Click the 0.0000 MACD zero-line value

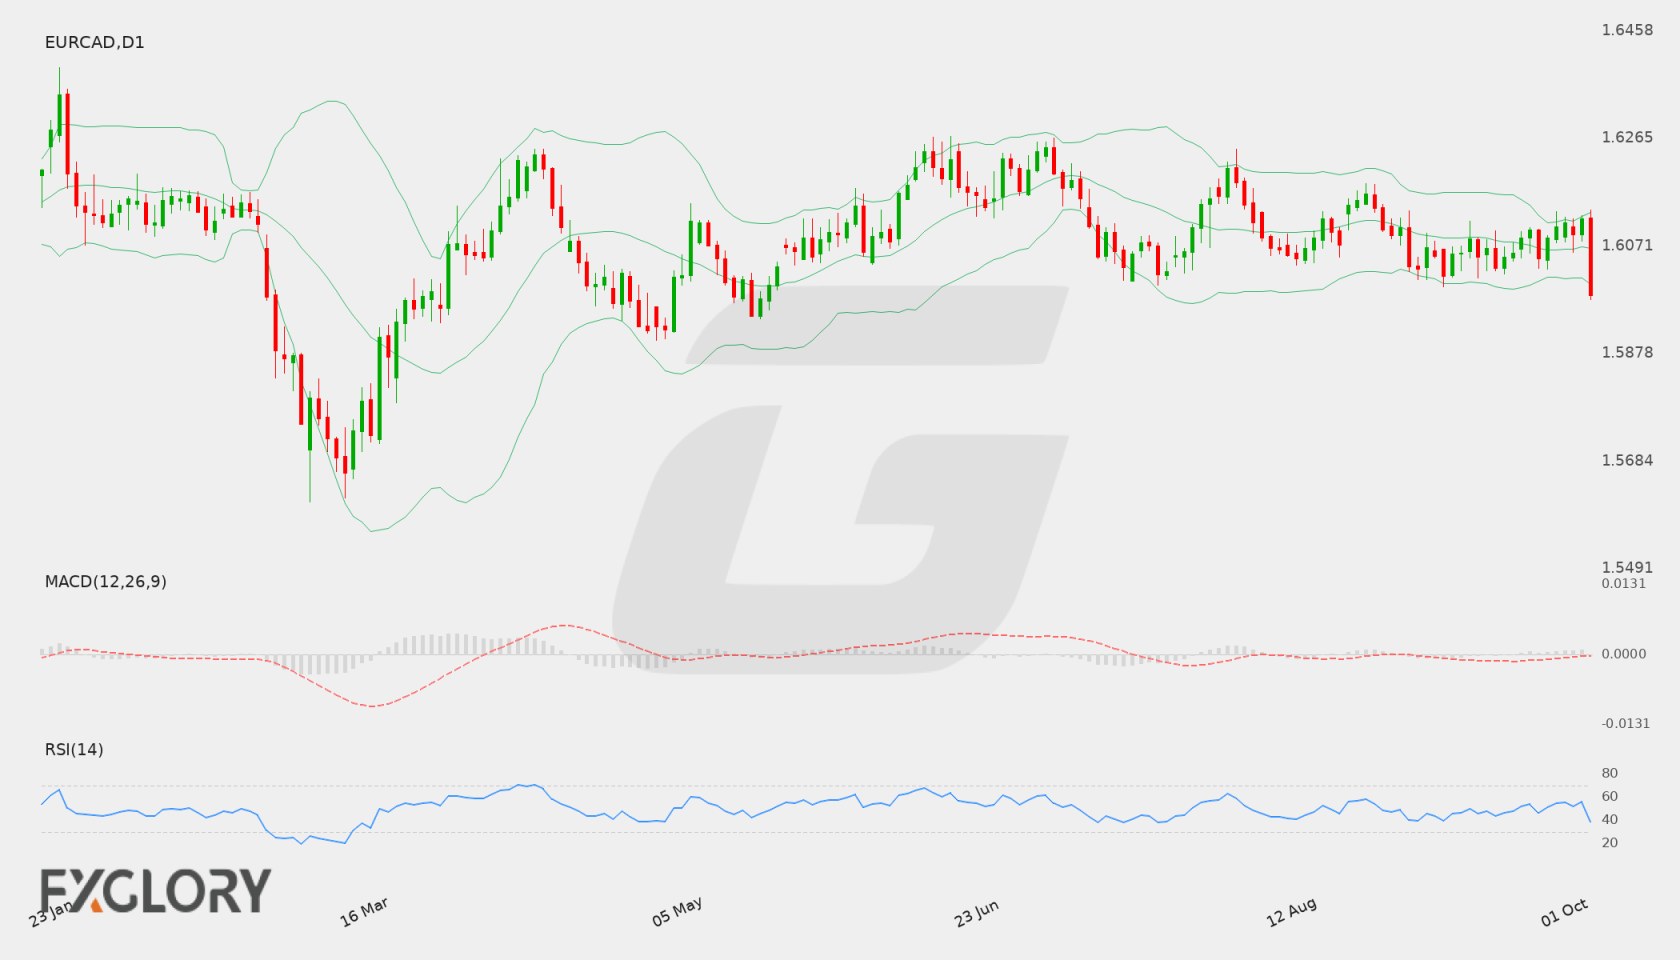point(1624,653)
